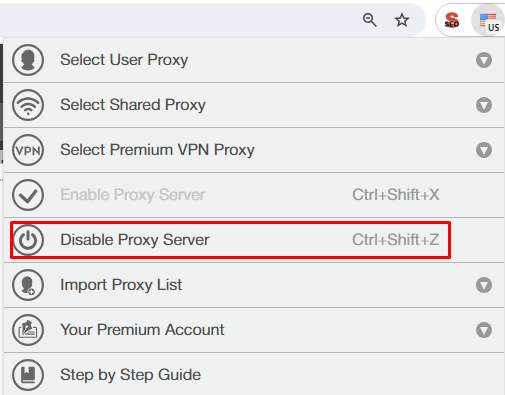
Task: Expand the Select User Proxy dropdown arrow
Action: click(x=484, y=60)
